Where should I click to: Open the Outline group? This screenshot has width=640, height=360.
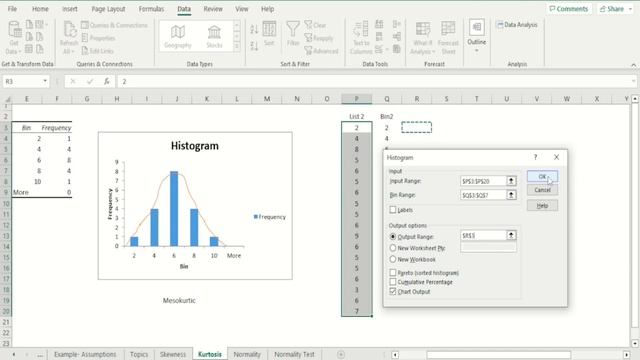pos(476,36)
